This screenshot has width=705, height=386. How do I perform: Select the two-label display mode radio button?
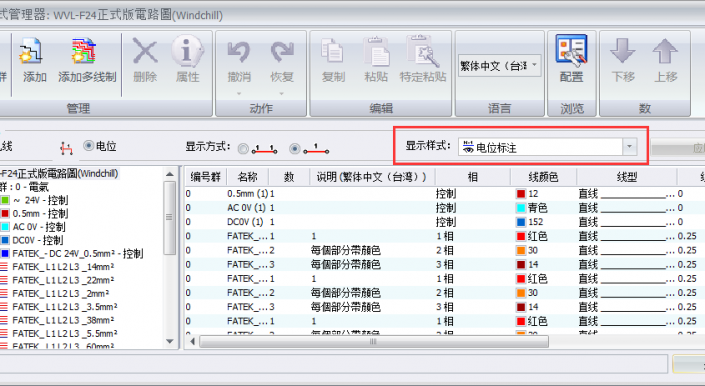(x=243, y=149)
